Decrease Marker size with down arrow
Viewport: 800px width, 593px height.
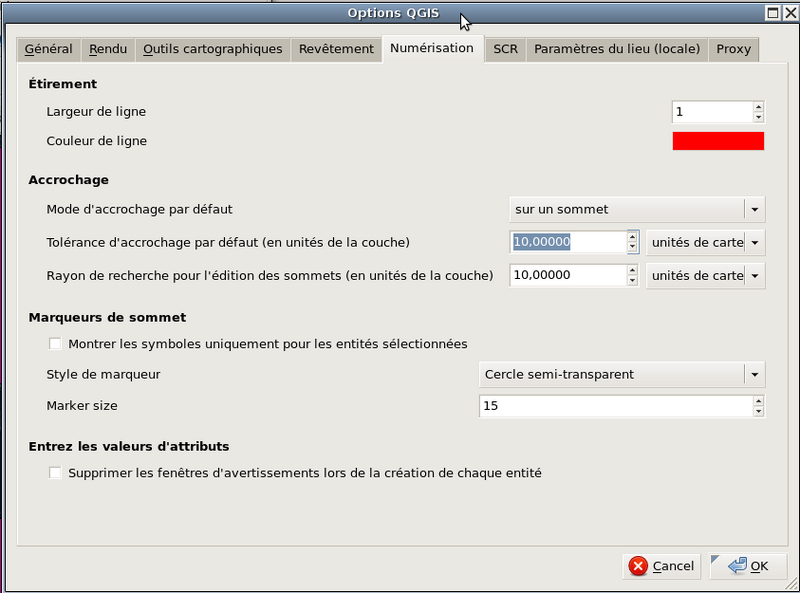[x=759, y=411]
